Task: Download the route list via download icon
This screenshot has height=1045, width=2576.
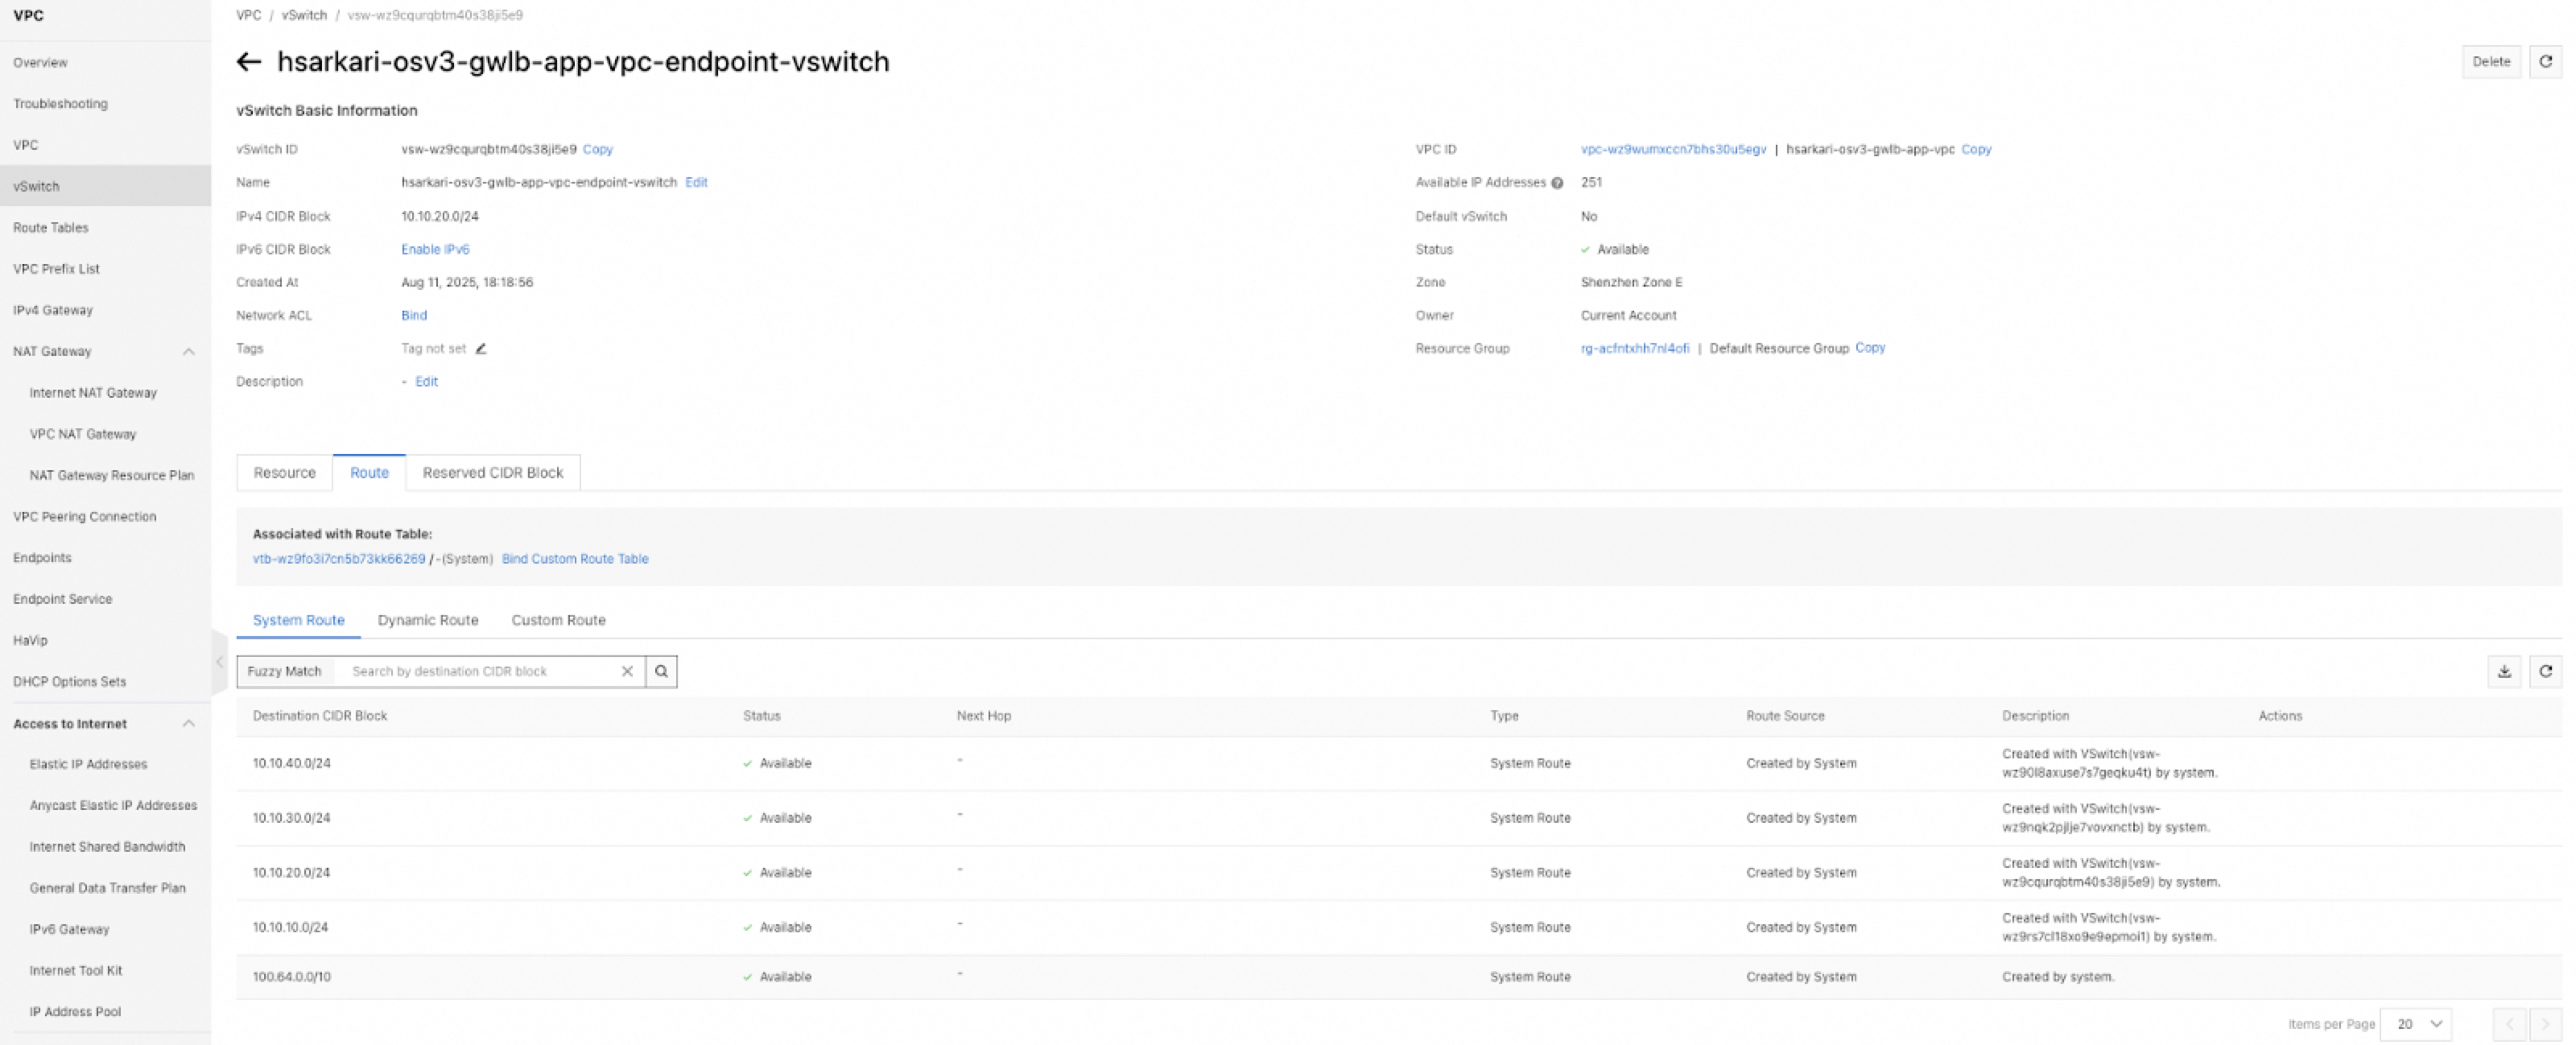Action: pos(2504,672)
